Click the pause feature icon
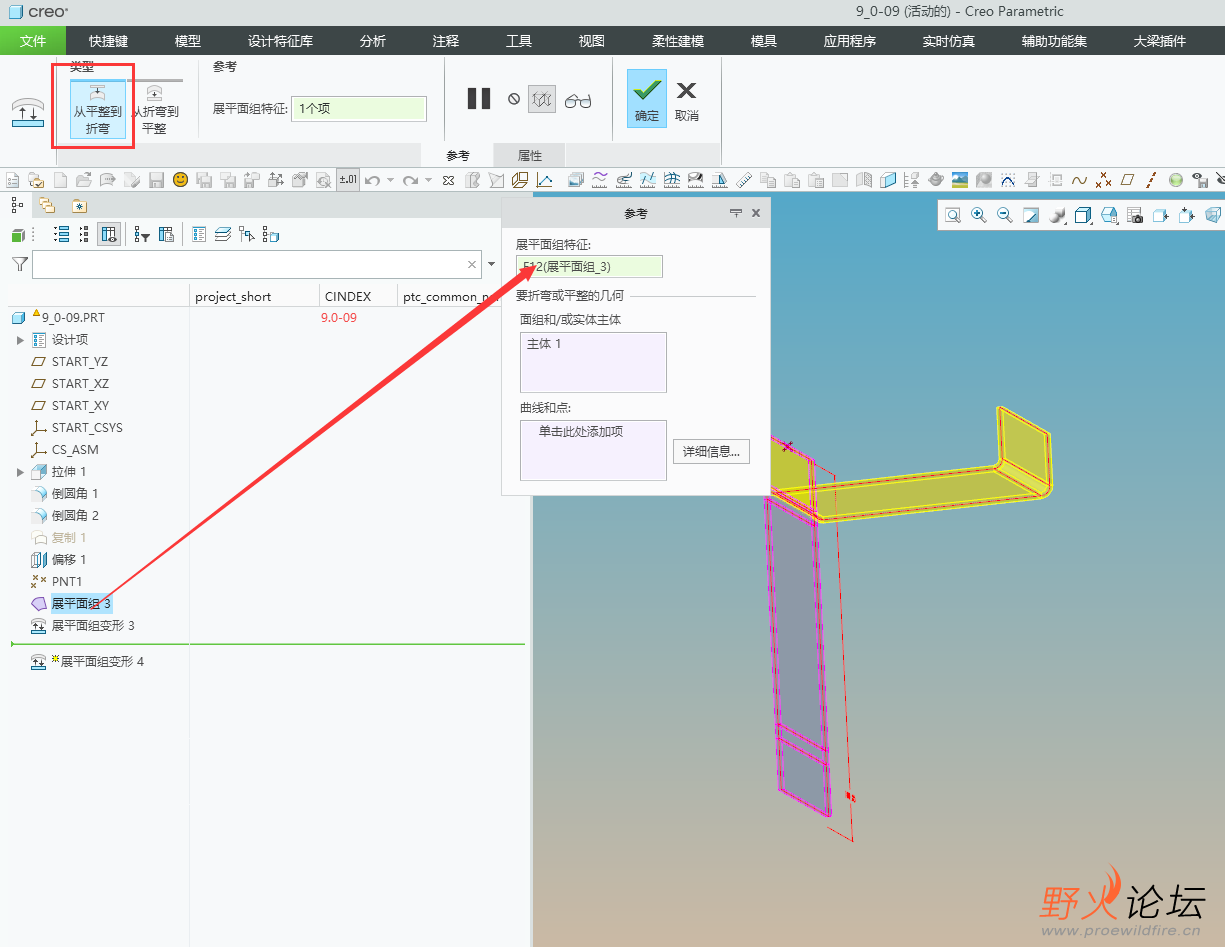Image resolution: width=1225 pixels, height=947 pixels. (479, 99)
